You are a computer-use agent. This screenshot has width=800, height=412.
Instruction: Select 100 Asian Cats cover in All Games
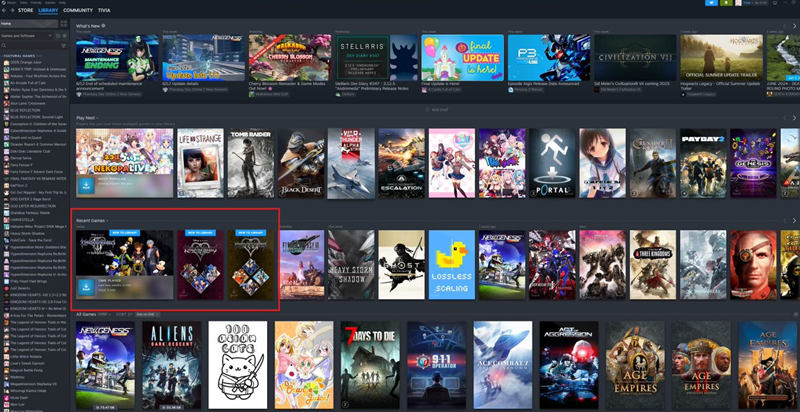(x=238, y=365)
